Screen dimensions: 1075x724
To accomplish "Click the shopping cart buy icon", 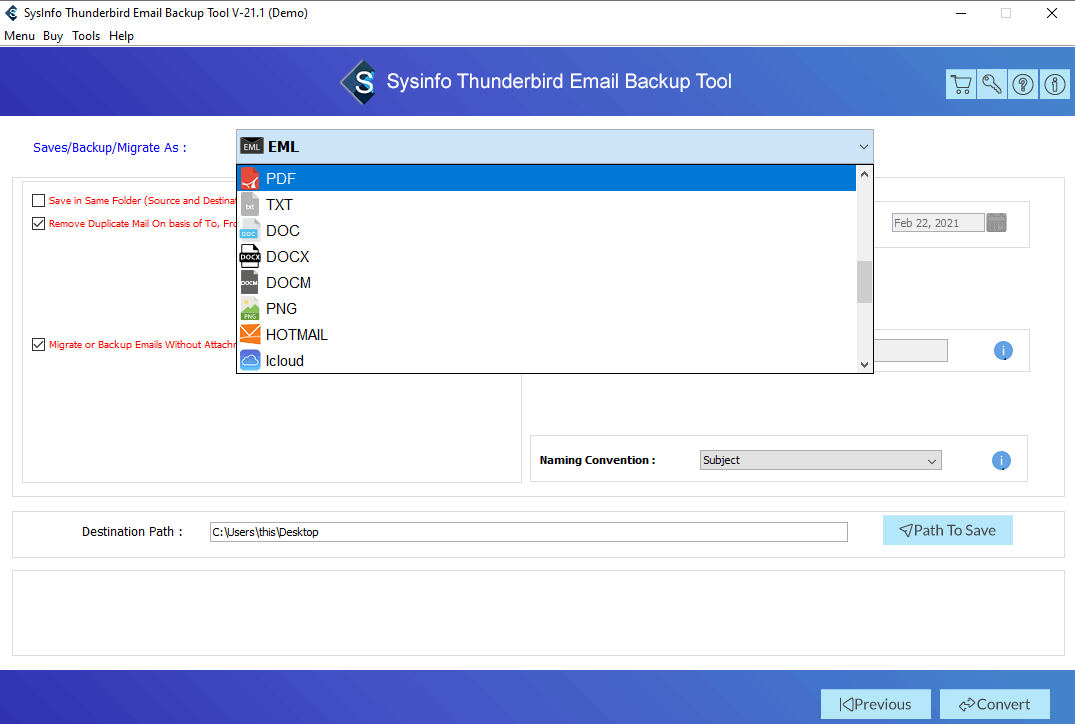I will (961, 85).
